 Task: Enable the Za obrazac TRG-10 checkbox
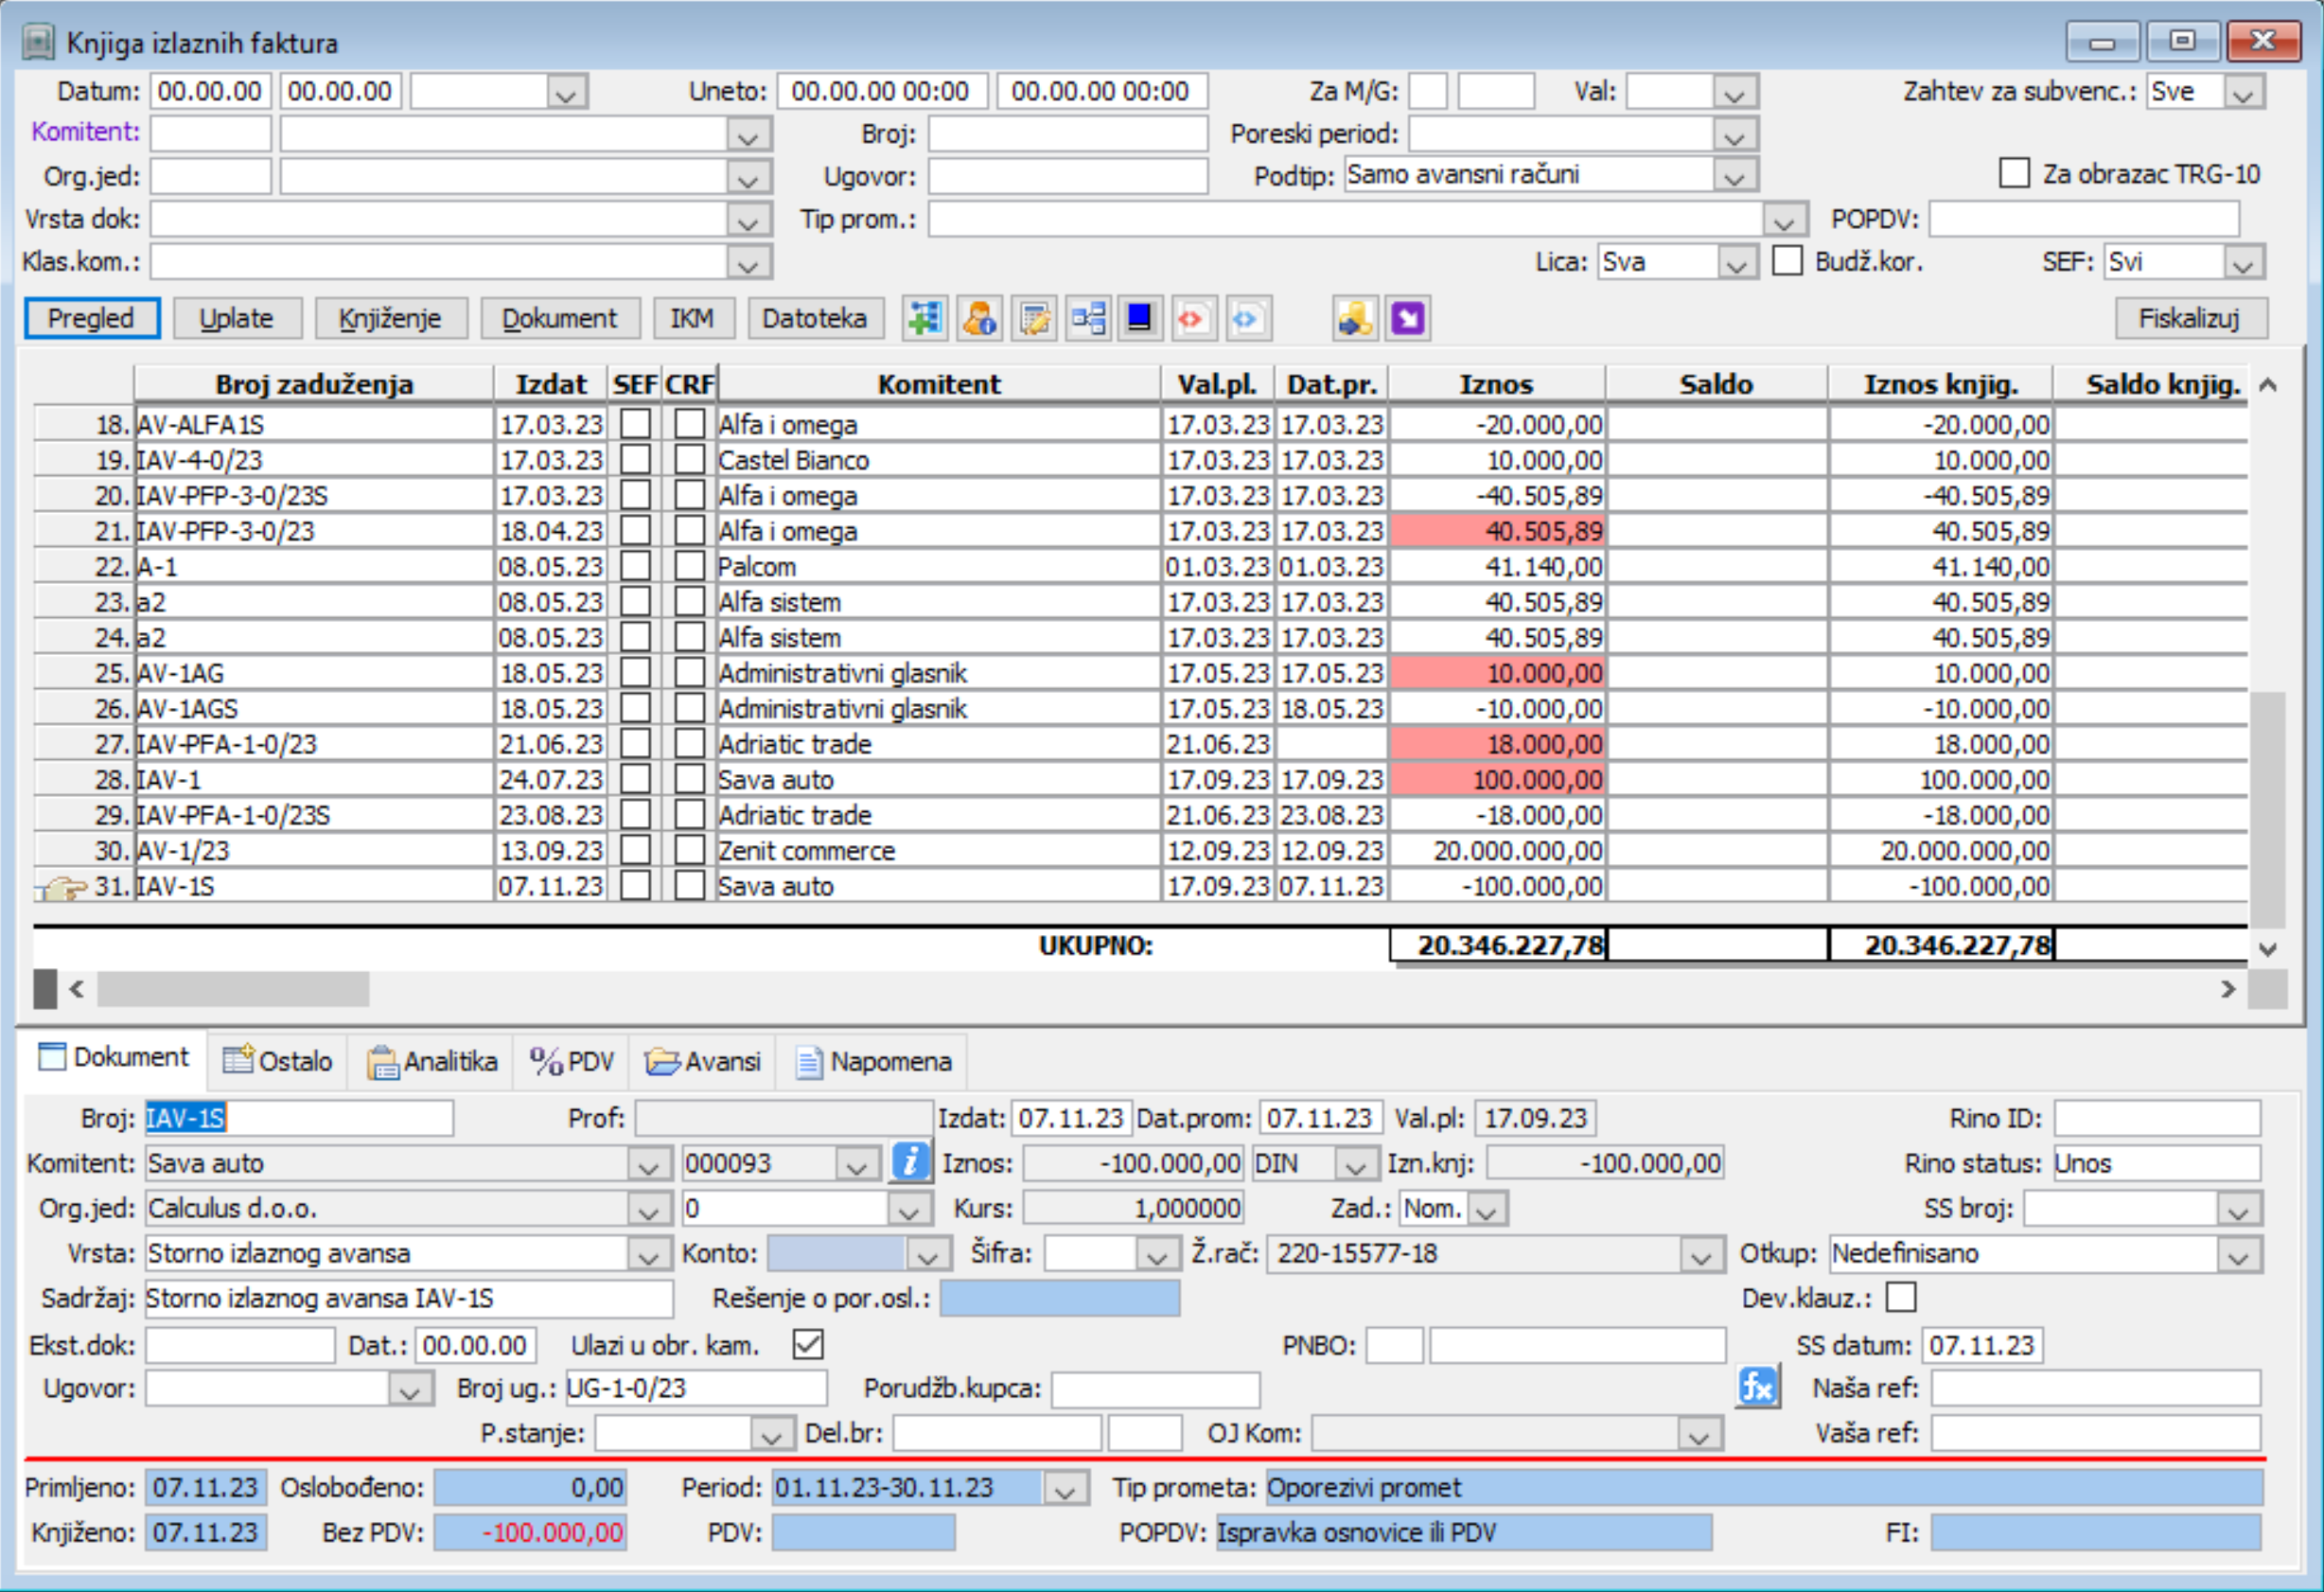[x=2014, y=173]
